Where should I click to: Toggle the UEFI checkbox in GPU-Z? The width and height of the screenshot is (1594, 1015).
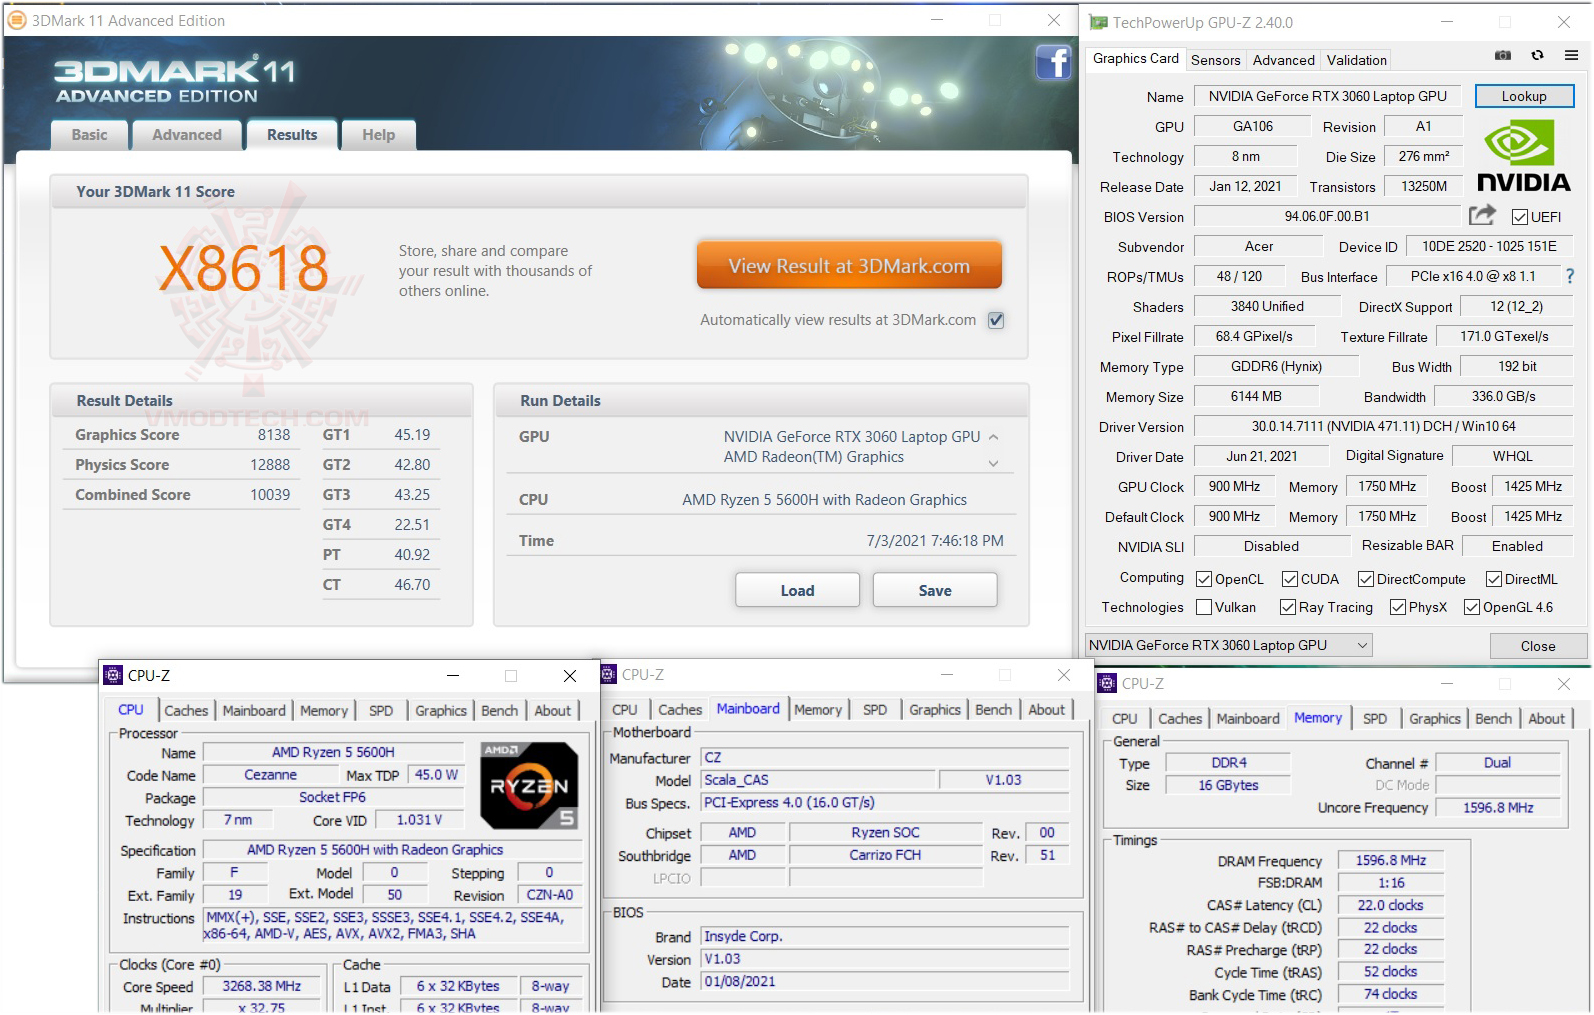coord(1520,217)
